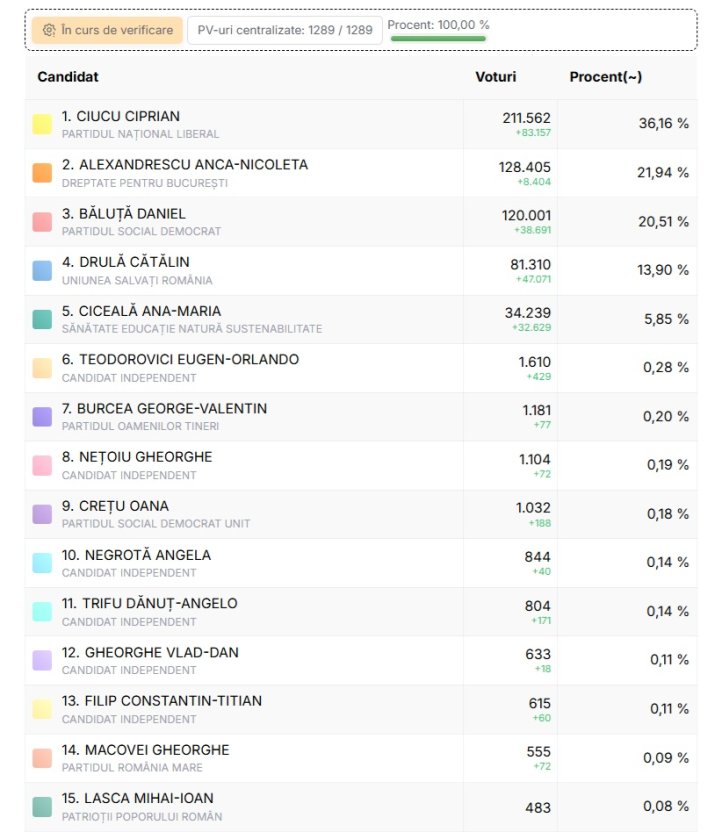The width and height of the screenshot is (715, 832).
Task: Select candidate name Nețoiu Gheorghe
Action: click(x=137, y=457)
